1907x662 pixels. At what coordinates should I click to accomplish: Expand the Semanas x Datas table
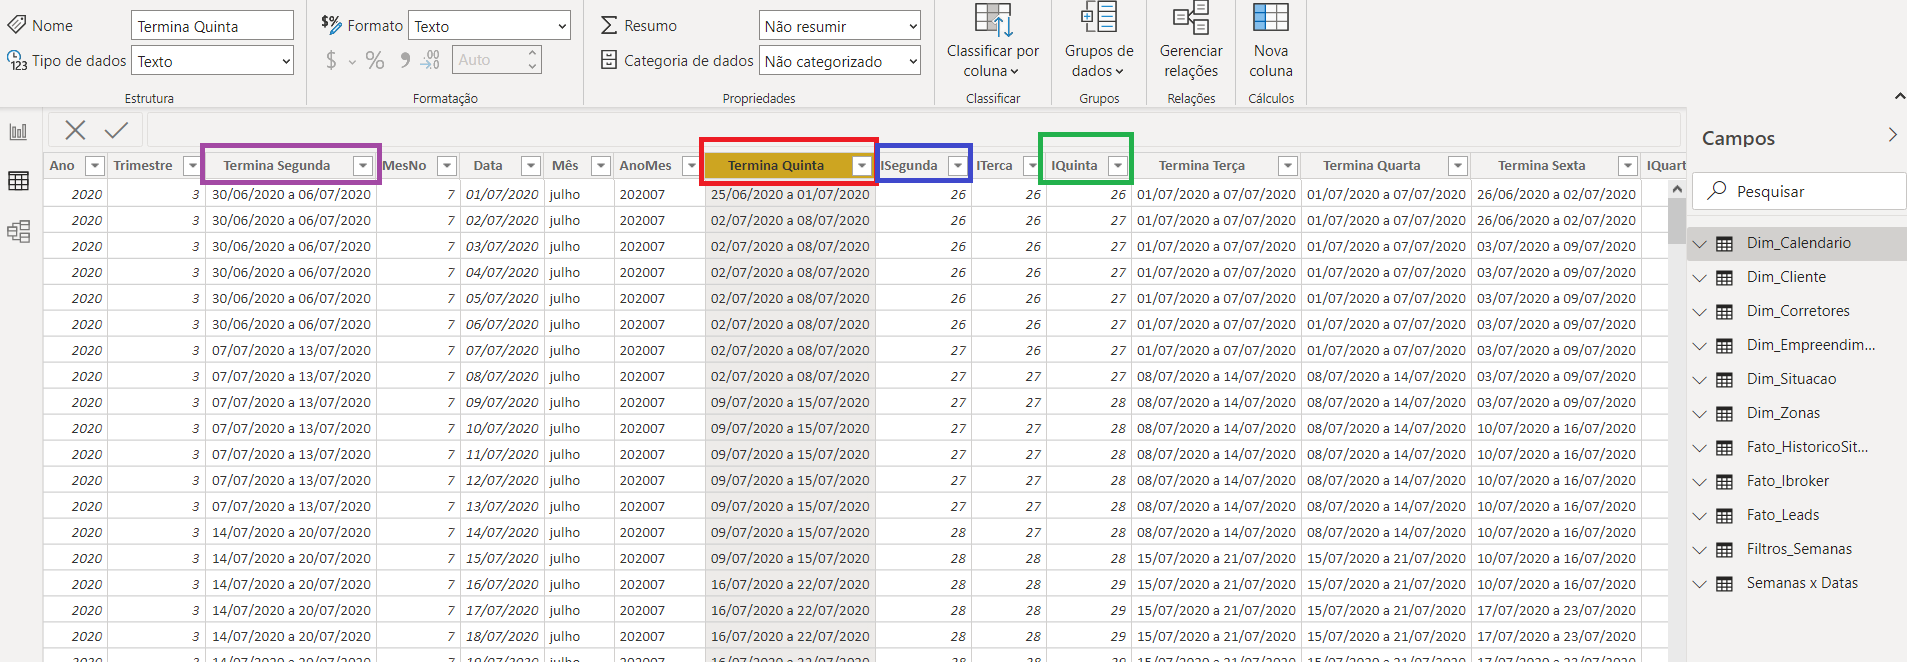1699,583
